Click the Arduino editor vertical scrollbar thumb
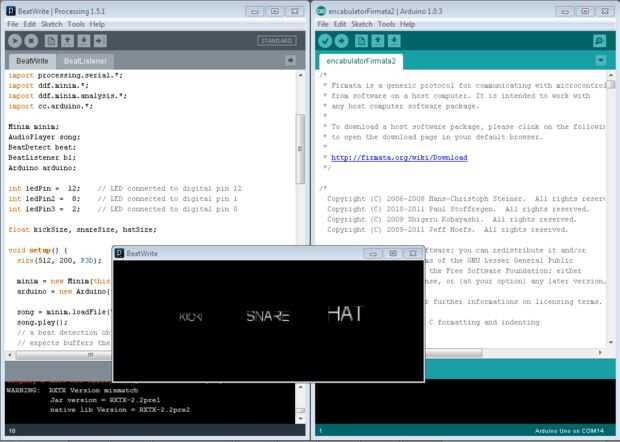 pos(611,84)
